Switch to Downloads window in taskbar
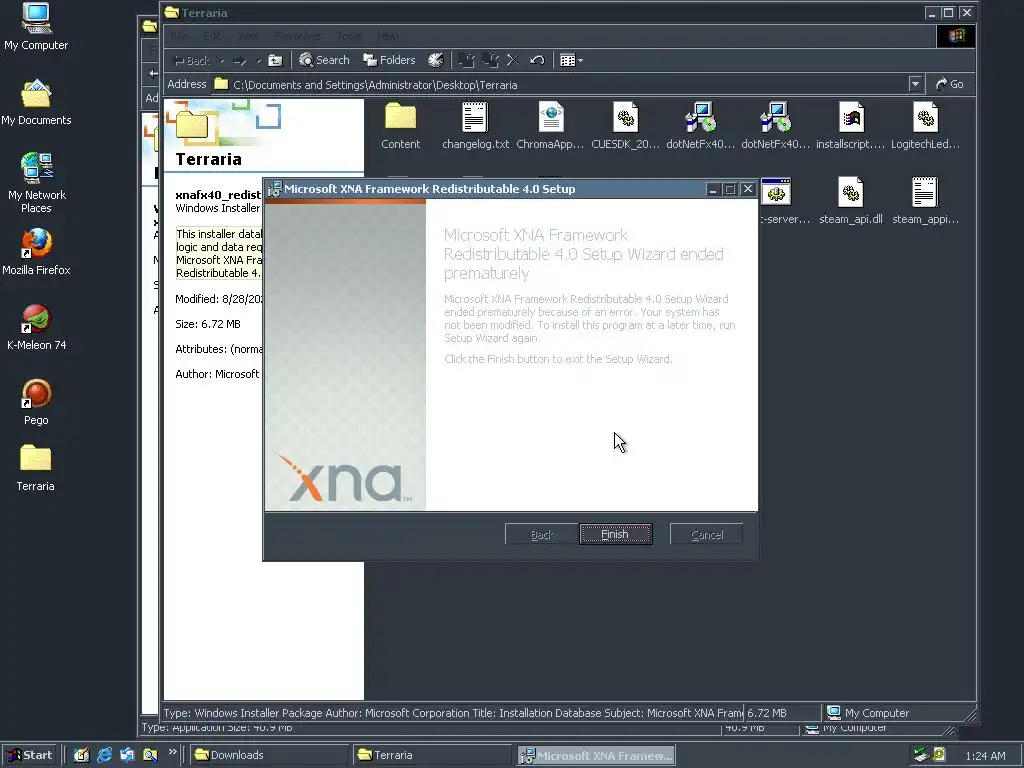Image resolution: width=1024 pixels, height=768 pixels. pos(268,755)
